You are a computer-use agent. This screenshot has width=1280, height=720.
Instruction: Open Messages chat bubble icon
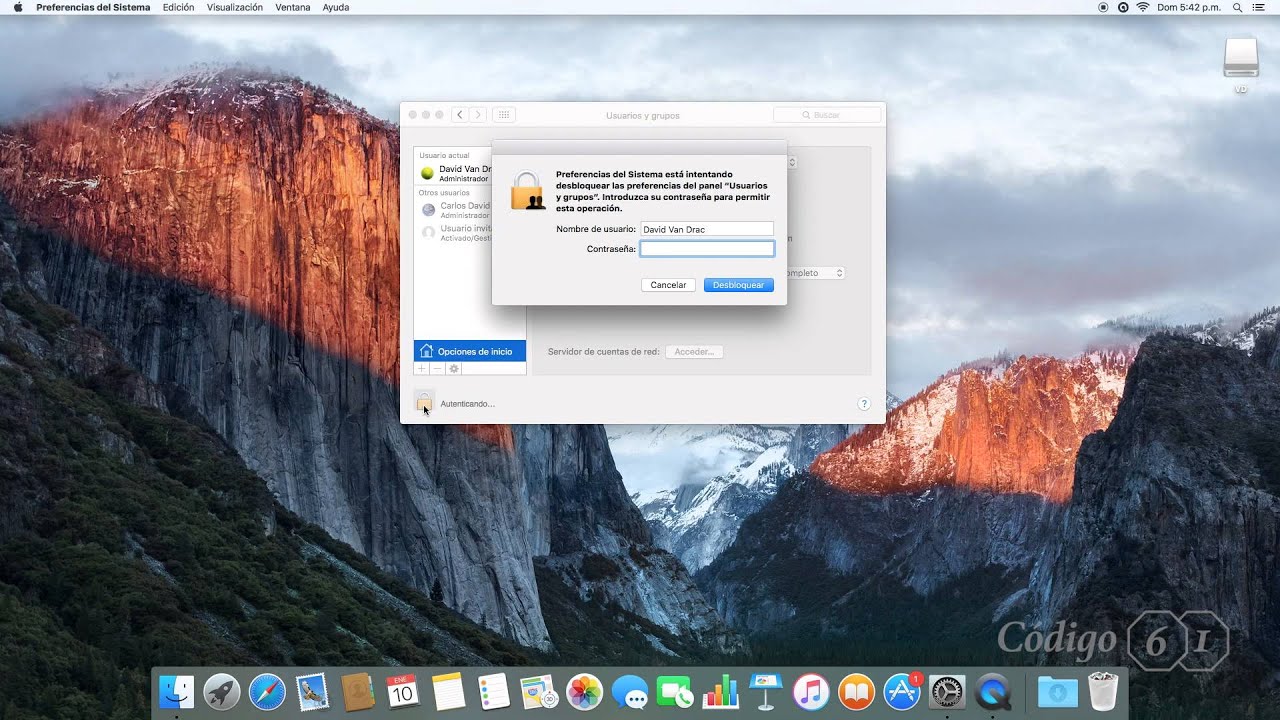pos(630,691)
